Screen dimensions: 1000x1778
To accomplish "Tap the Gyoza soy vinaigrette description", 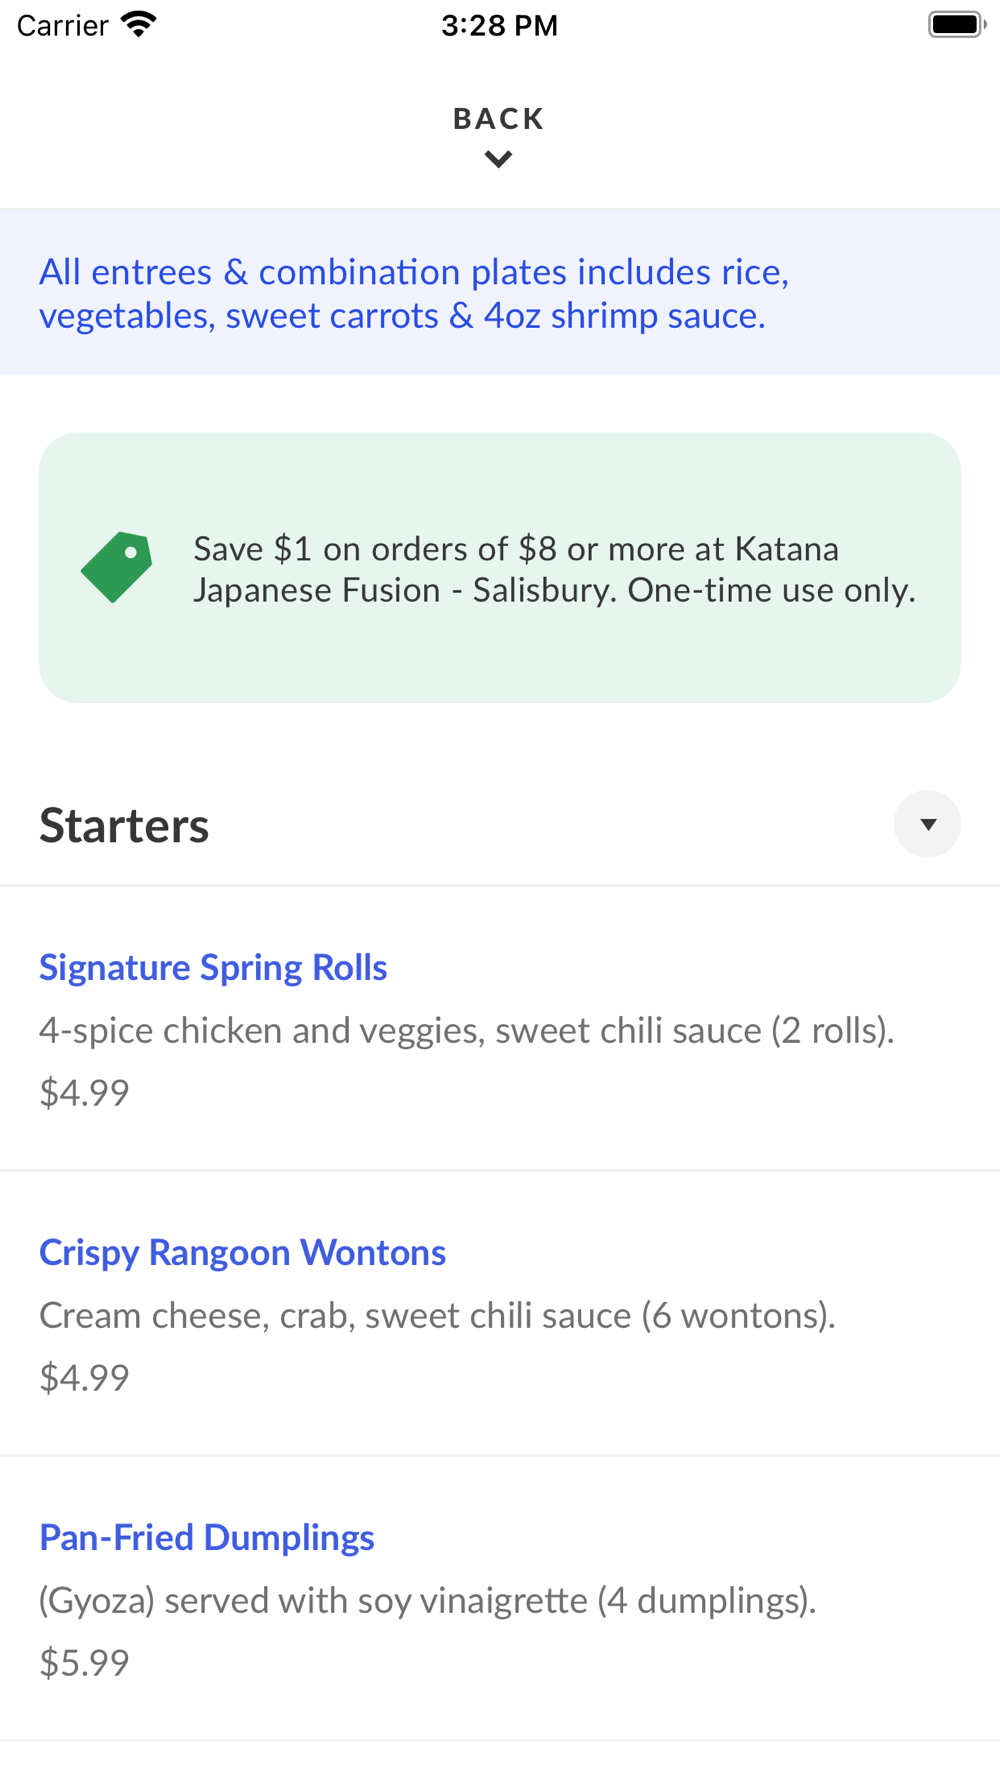I will [427, 1600].
